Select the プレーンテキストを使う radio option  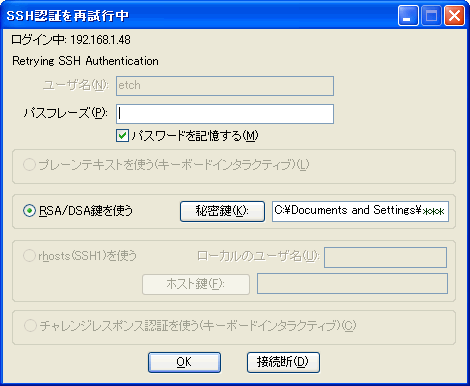29,165
